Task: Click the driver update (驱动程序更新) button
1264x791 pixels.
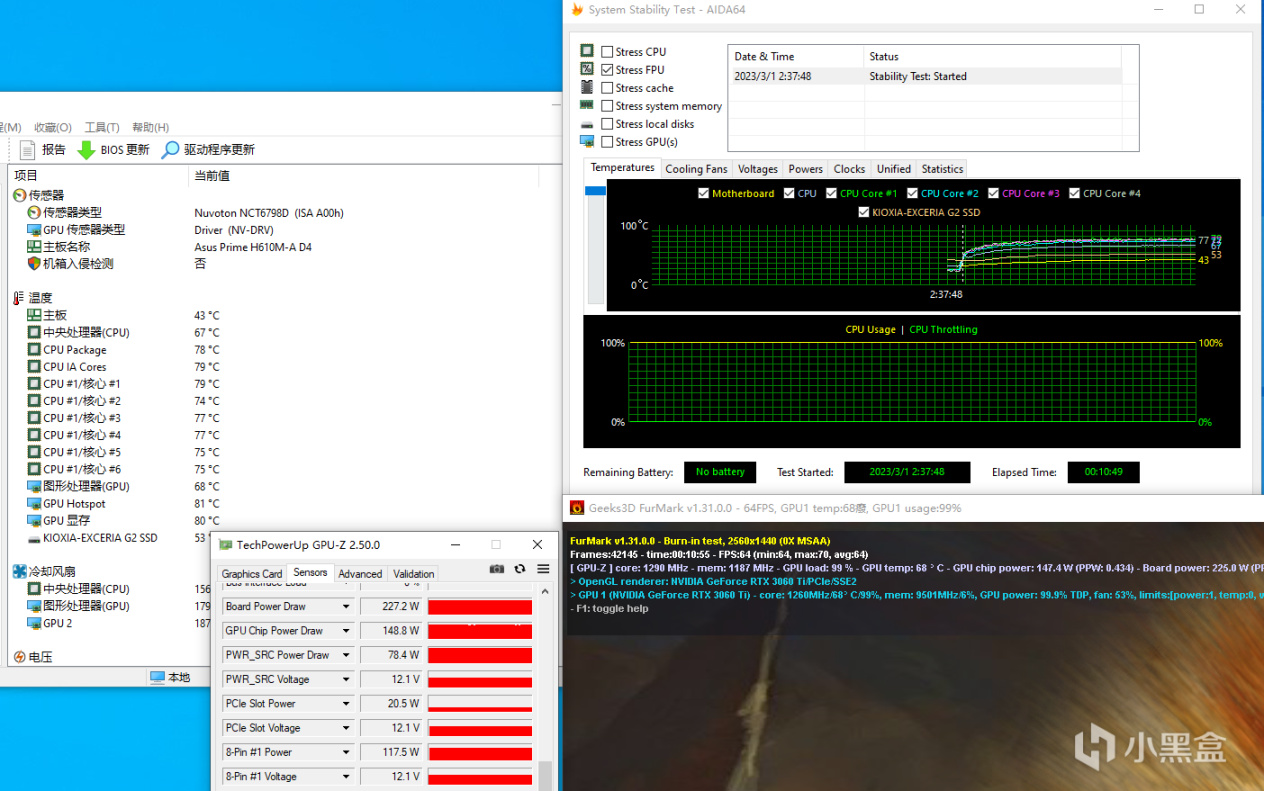Action: click(x=208, y=149)
